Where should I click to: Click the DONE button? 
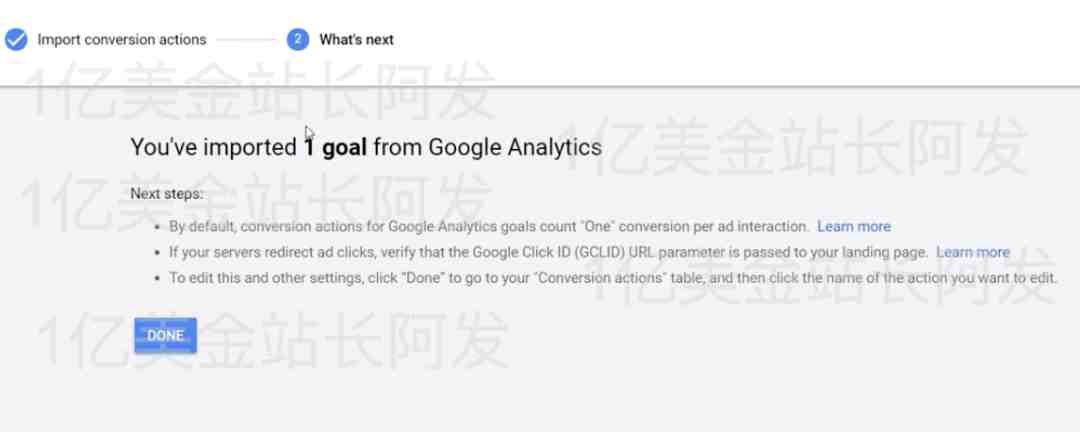pyautogui.click(x=165, y=336)
